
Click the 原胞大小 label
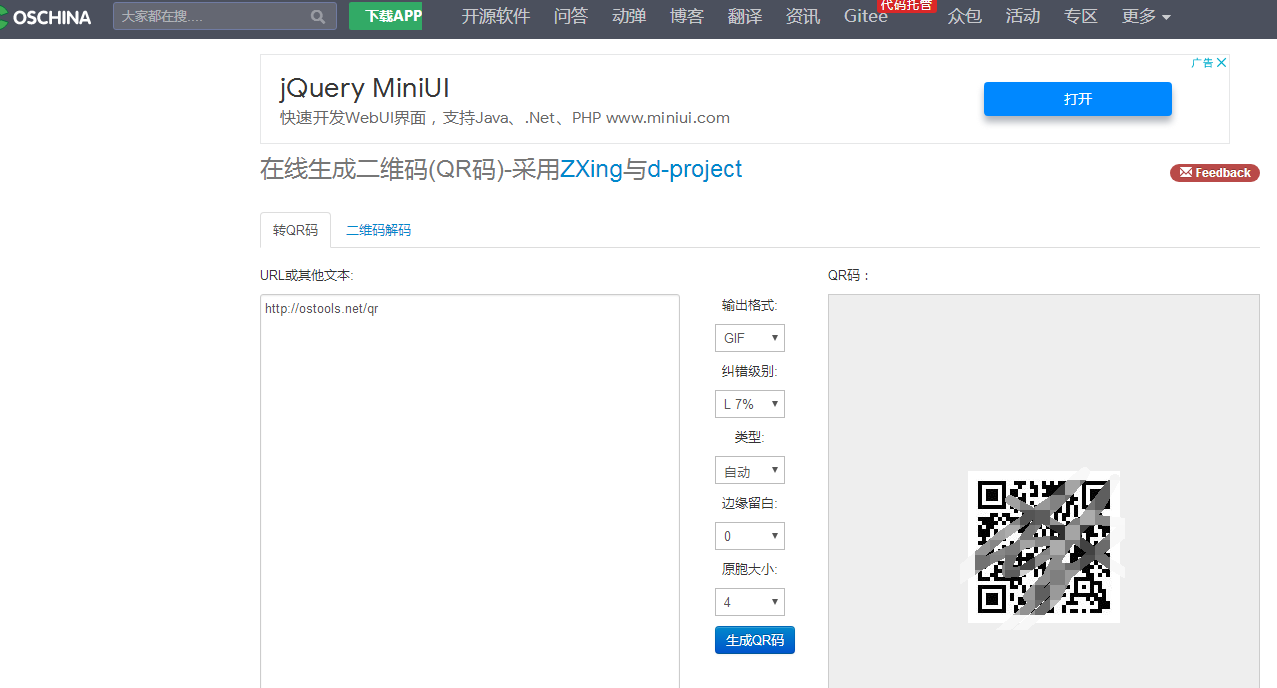pyautogui.click(x=749, y=569)
